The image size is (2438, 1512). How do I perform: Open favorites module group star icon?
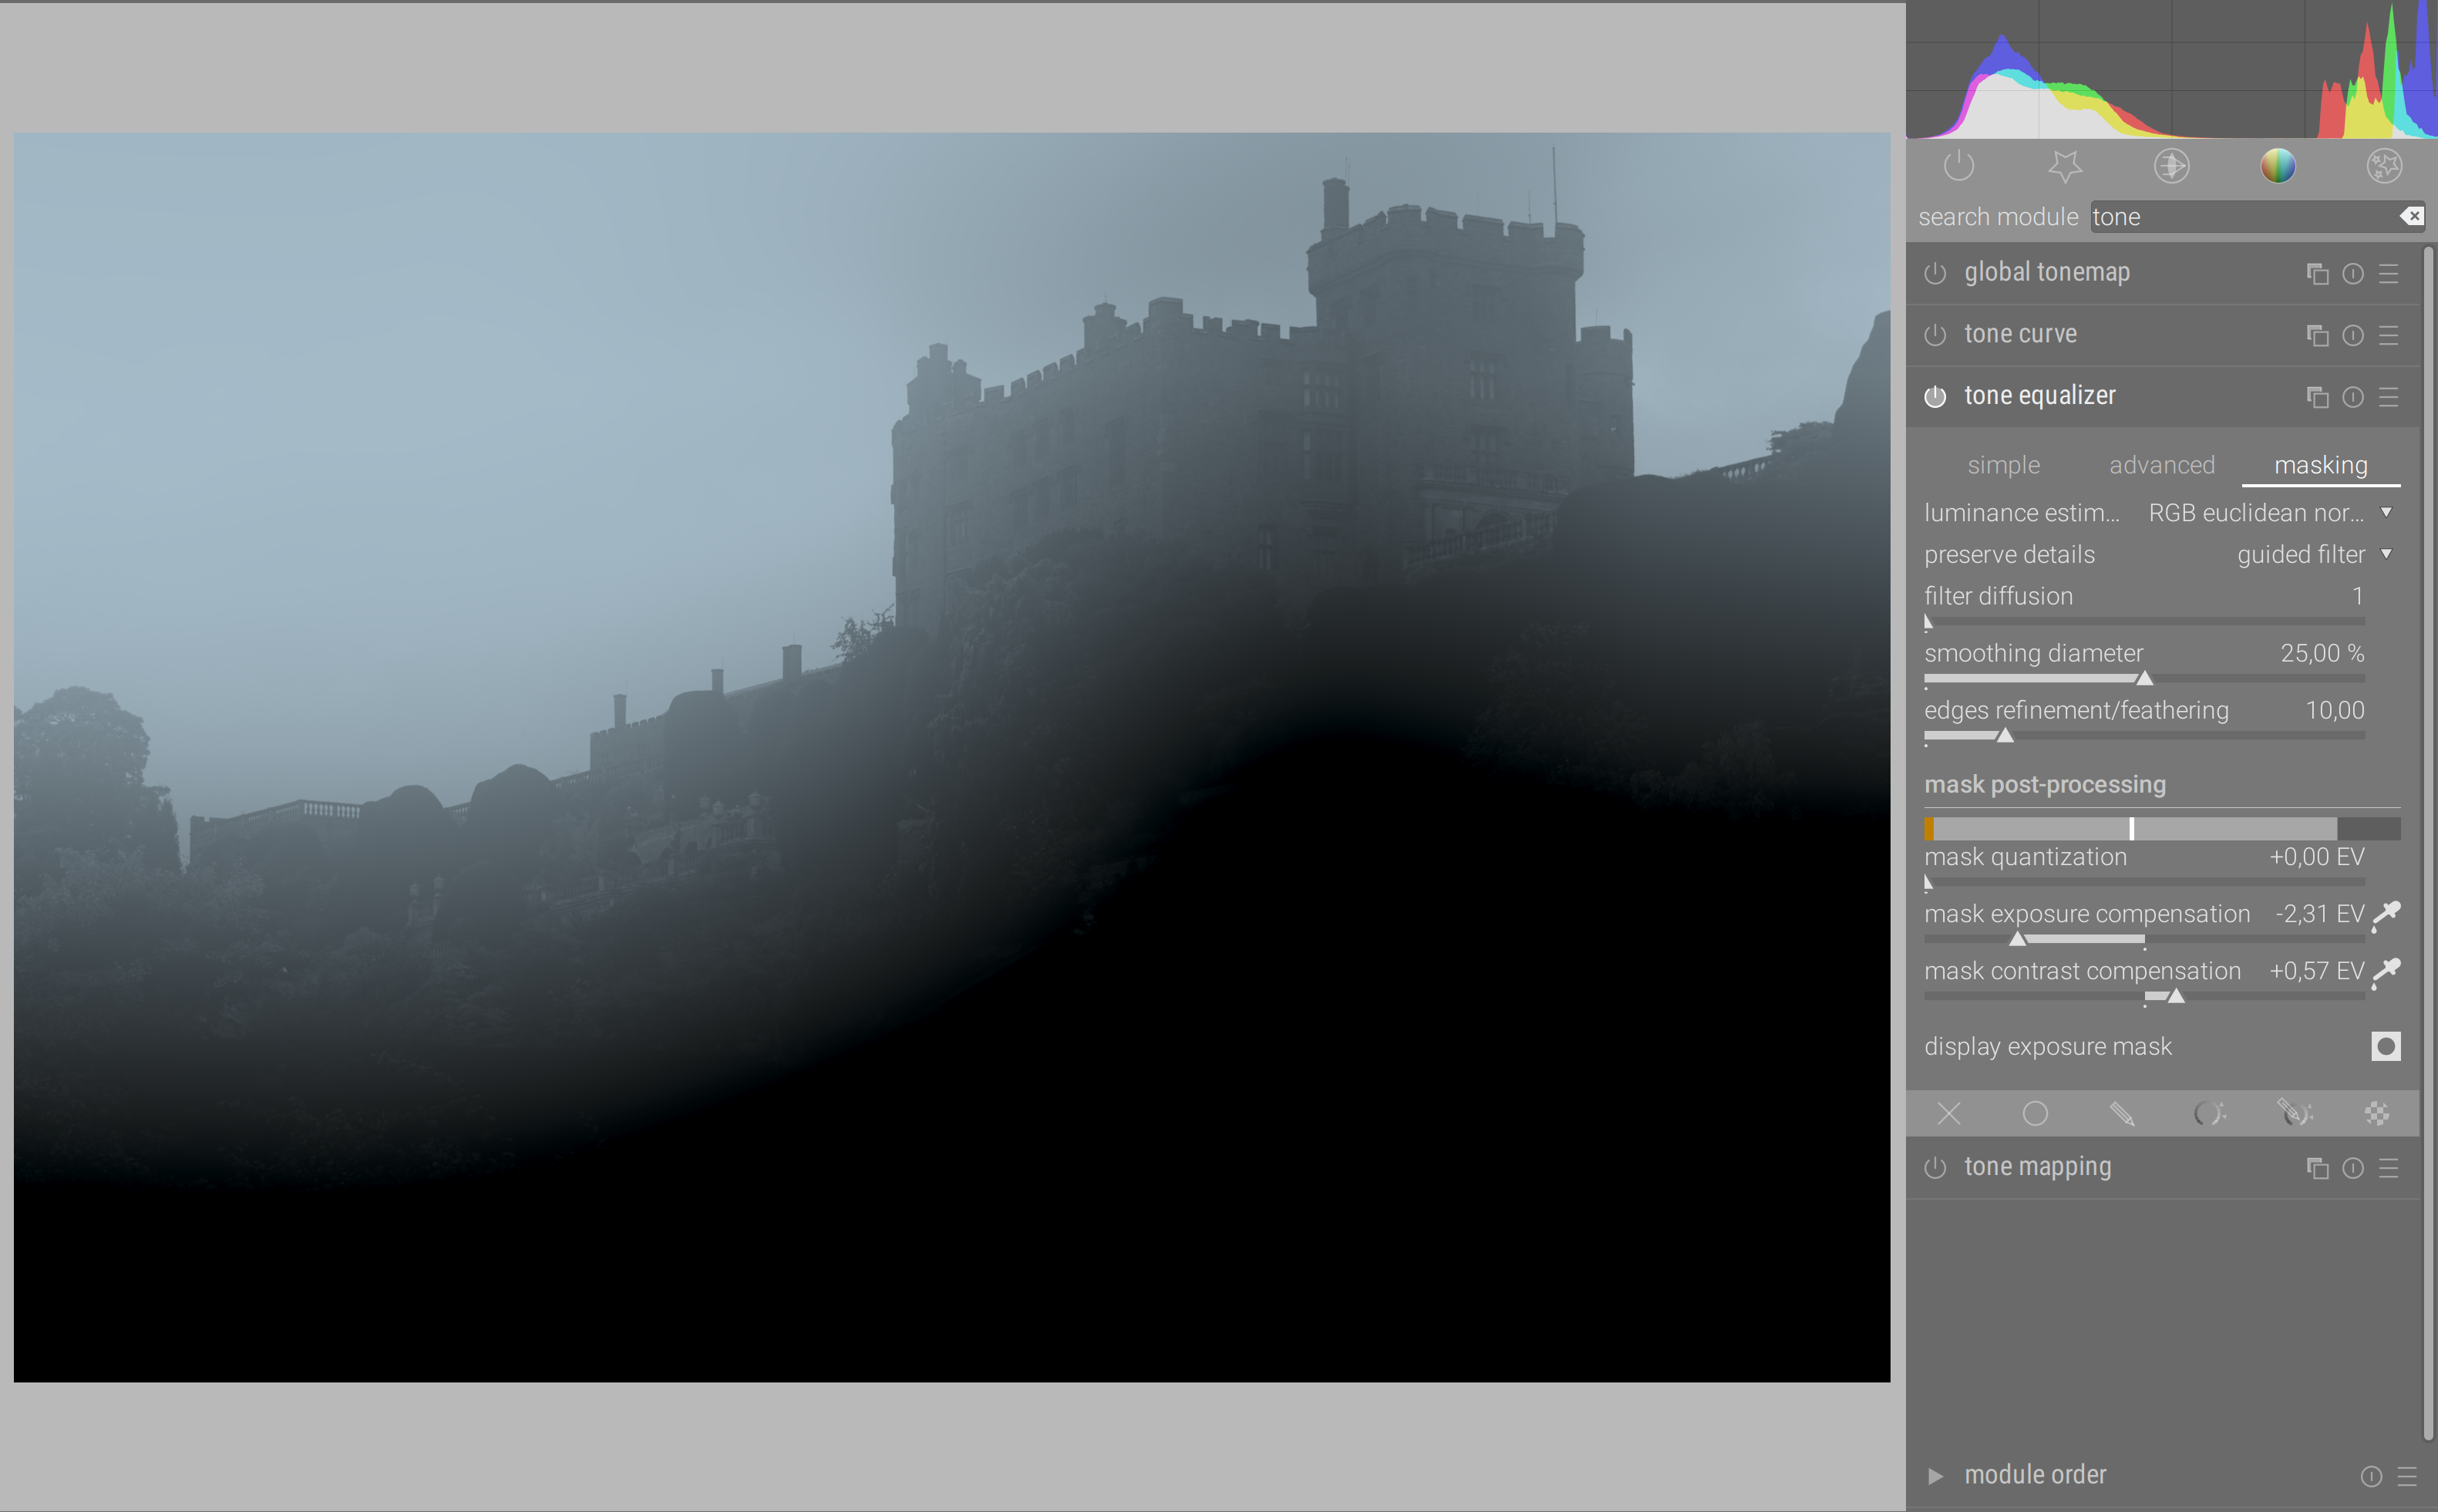[2064, 165]
